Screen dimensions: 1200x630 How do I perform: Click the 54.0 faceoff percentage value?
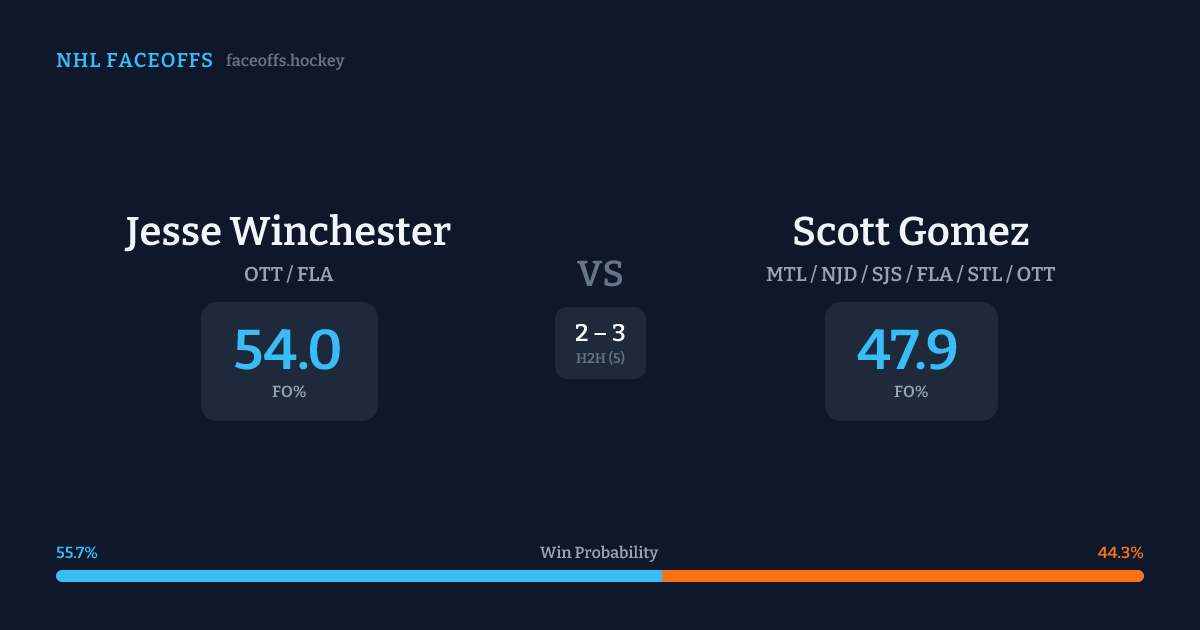click(x=288, y=350)
